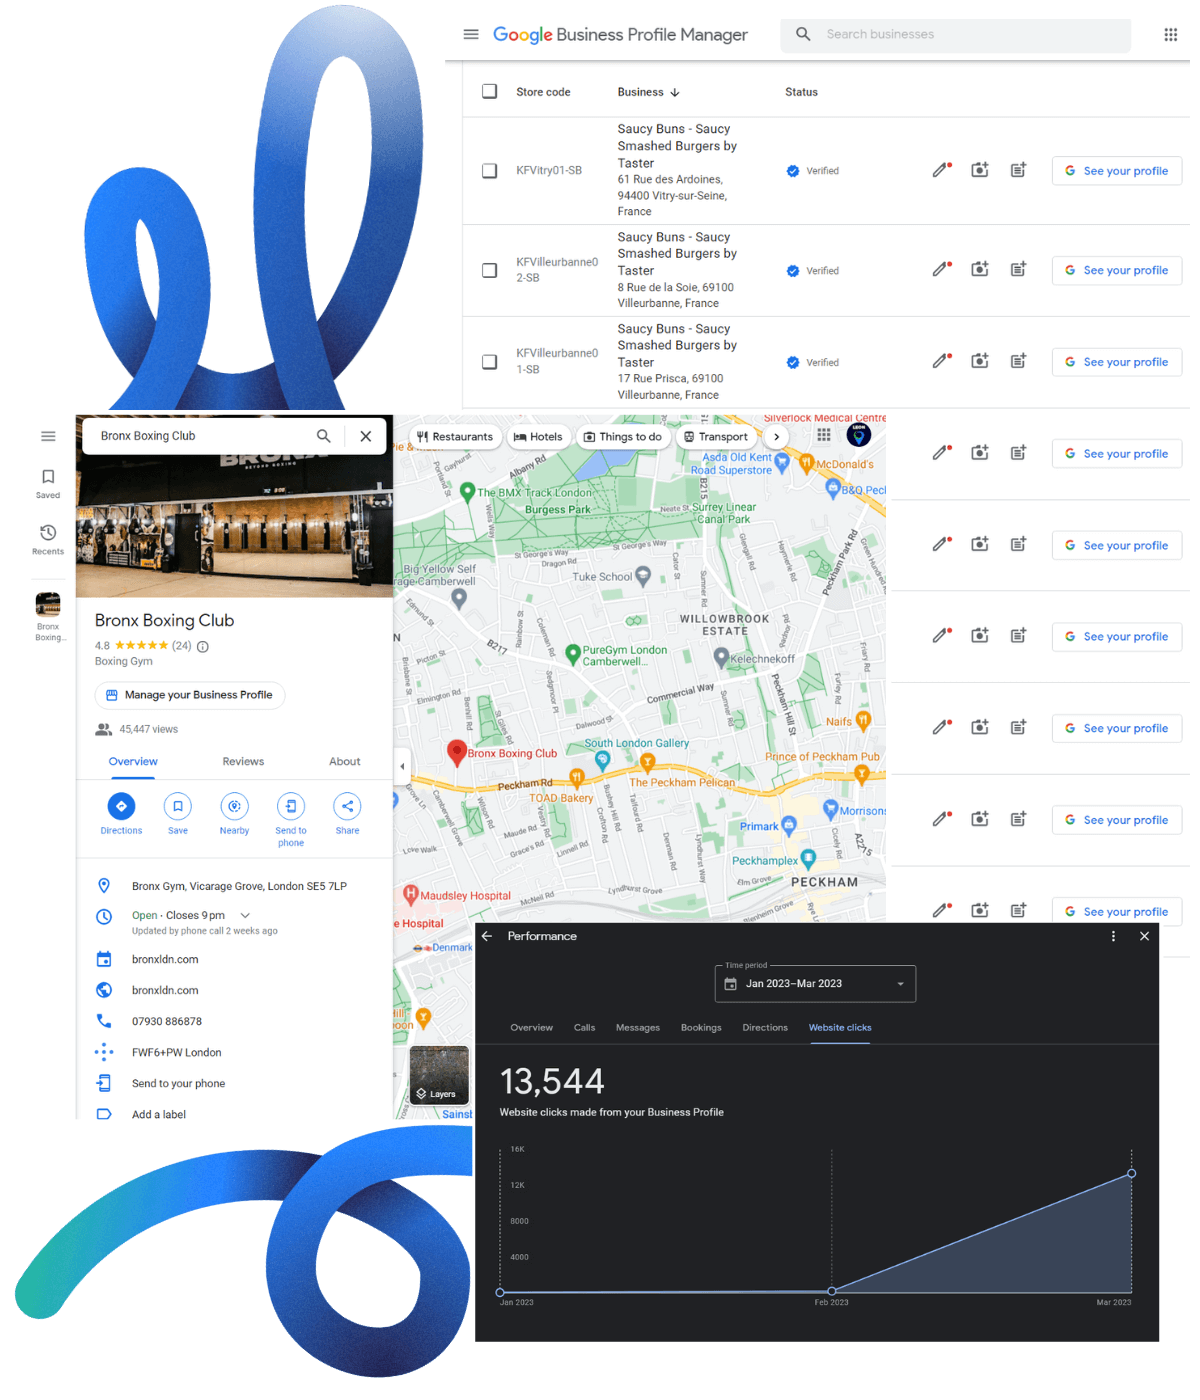Click the Maps search magnifier icon

pos(323,436)
